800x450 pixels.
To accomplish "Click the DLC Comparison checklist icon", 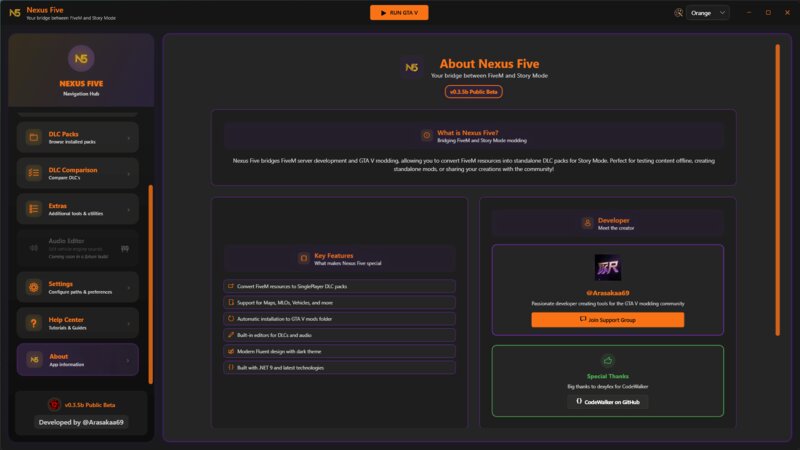I will (x=33, y=173).
